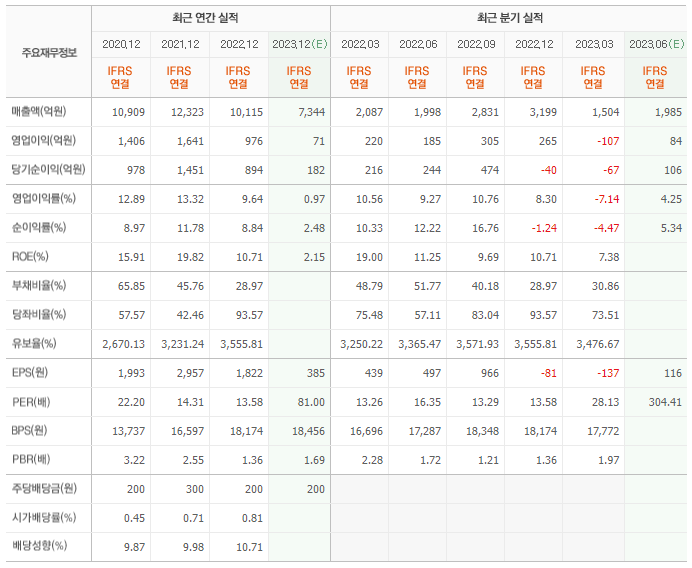The image size is (692, 568).
Task: Select operating margin value -7.14
Action: click(607, 199)
